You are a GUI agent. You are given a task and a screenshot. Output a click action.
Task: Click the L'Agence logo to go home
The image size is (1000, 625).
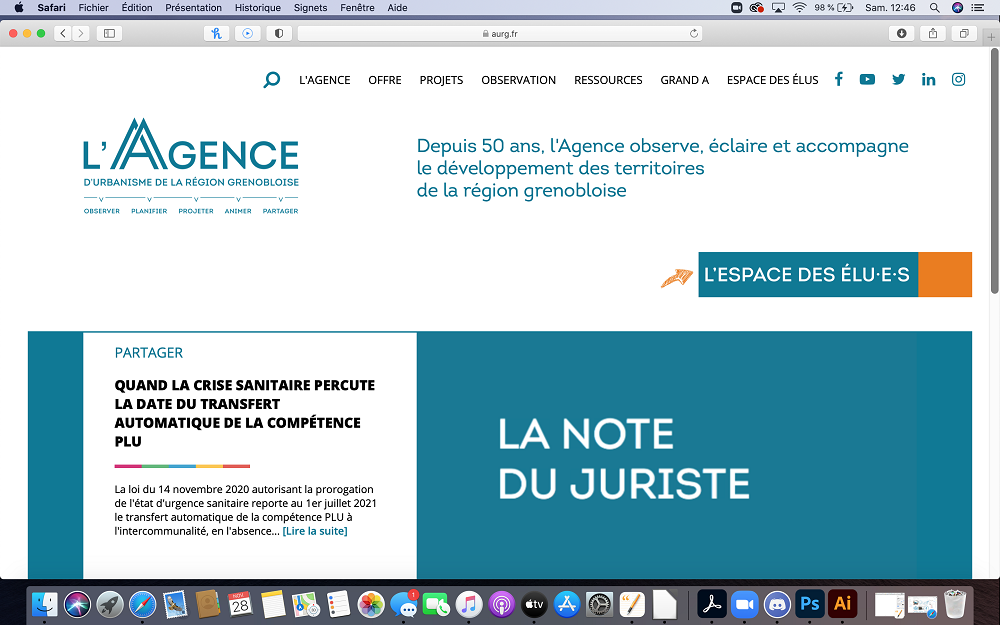point(191,166)
